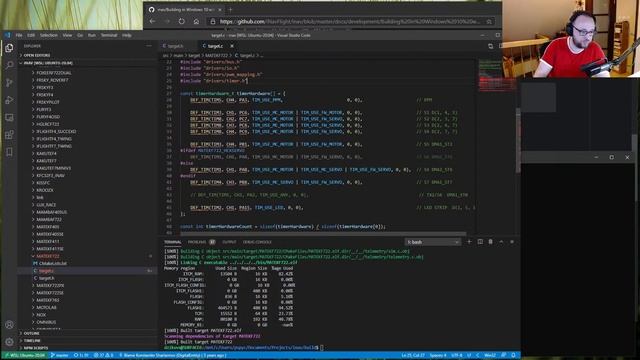Viewport: 640px width, 360px height.
Task: Open CMakeLists.txt in explorer tree
Action: pos(53,264)
